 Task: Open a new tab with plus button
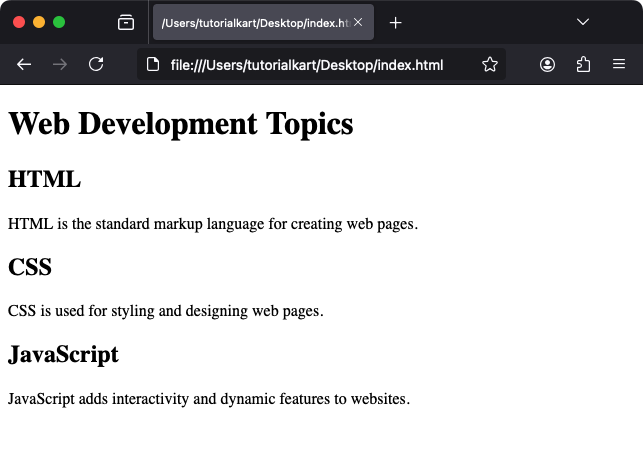click(395, 22)
